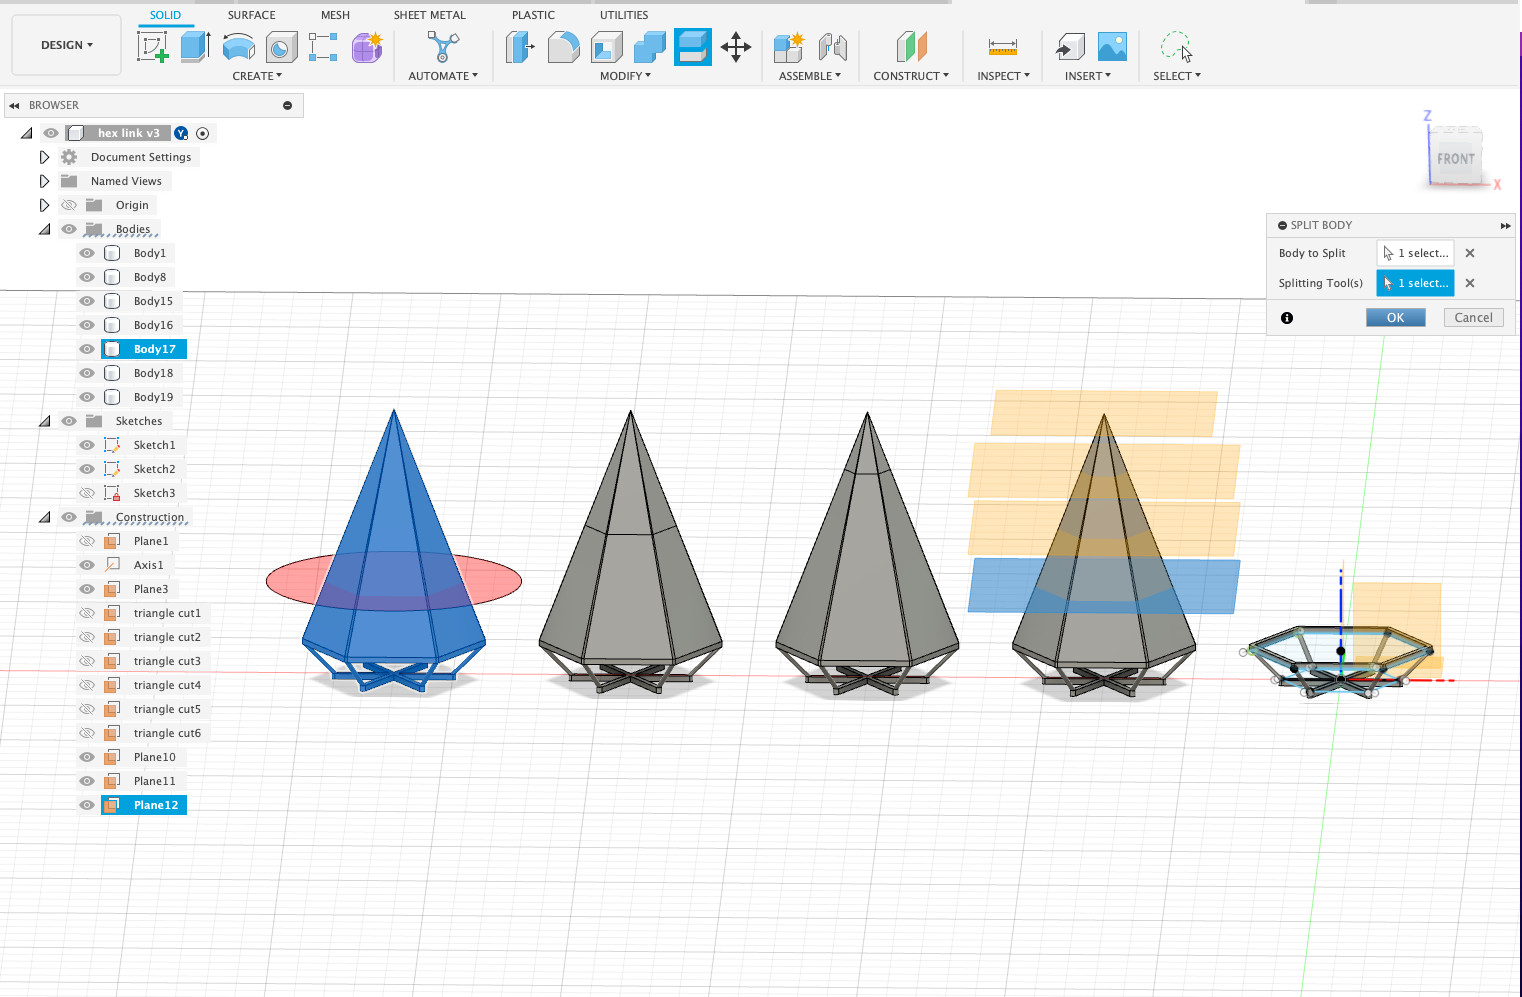This screenshot has width=1522, height=997.
Task: Hide Body1 using its eye icon
Action: click(x=87, y=253)
